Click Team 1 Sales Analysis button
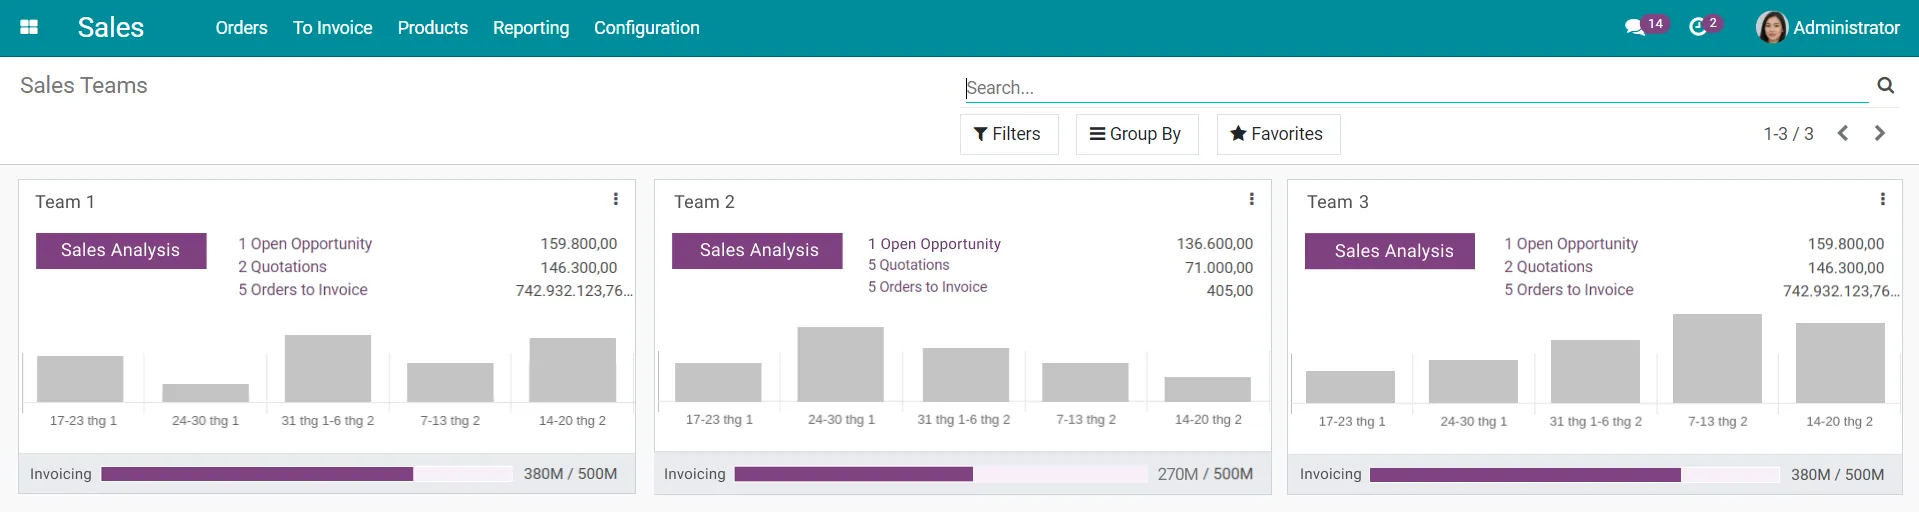1919x512 pixels. tap(121, 250)
